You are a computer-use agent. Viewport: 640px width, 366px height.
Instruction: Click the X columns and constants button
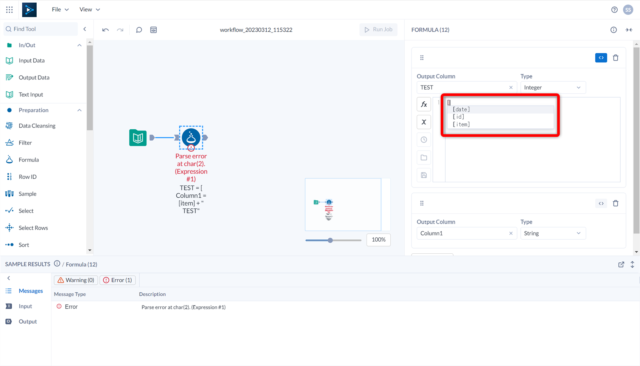424,122
